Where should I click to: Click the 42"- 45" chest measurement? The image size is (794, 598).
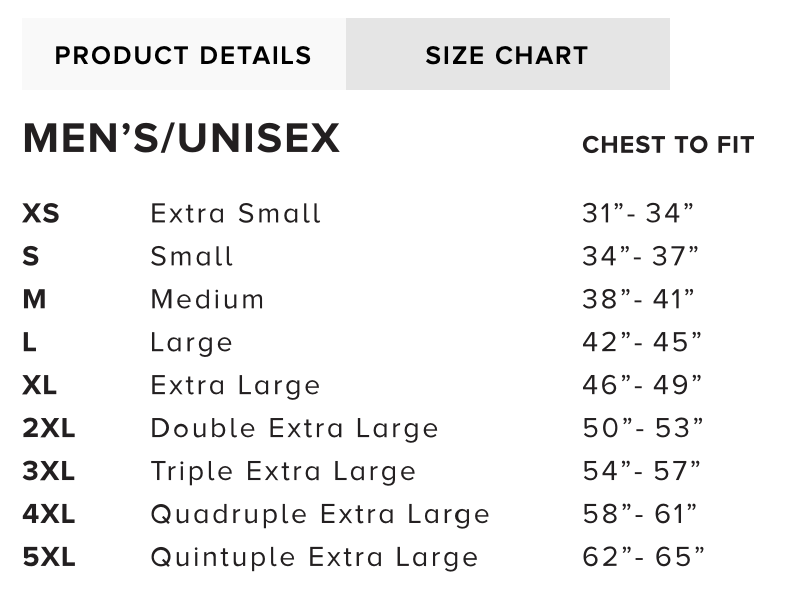642,342
